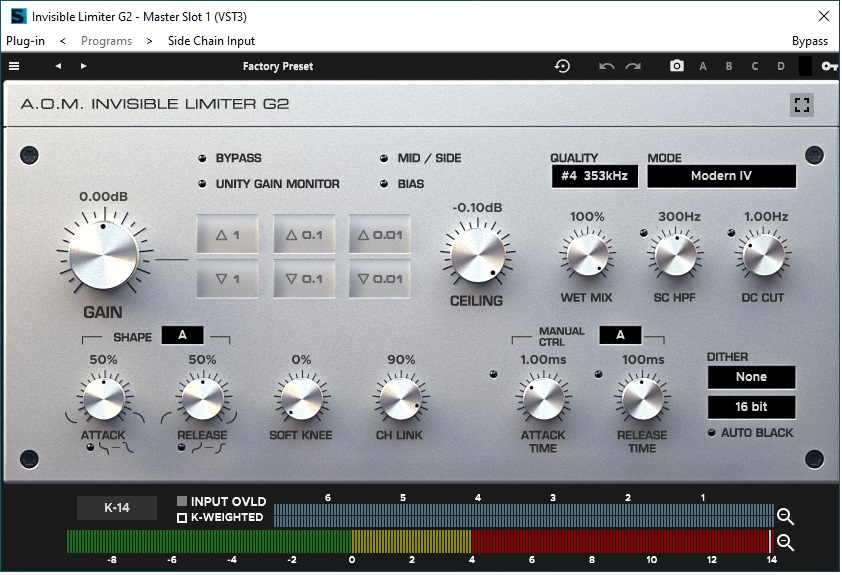This screenshot has height=575, width=842.
Task: Reset the INPUT OVLD indicator
Action: coord(182,501)
